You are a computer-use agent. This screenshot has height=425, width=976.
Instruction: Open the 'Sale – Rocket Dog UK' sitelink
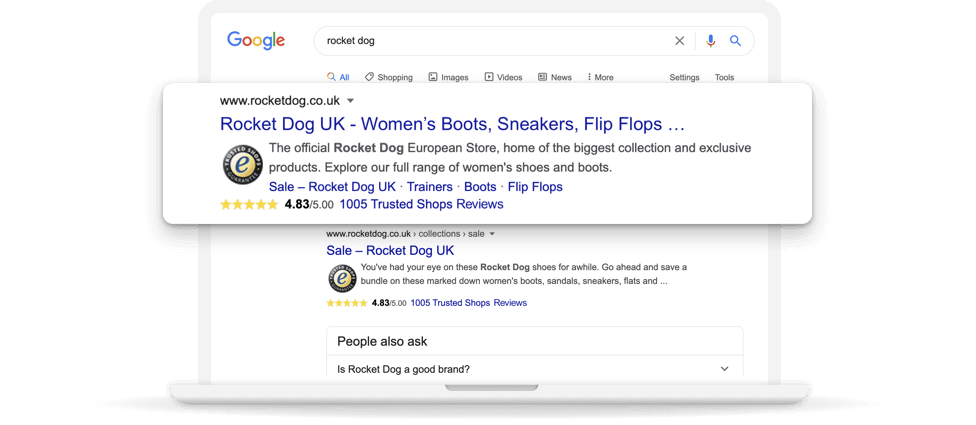(332, 187)
